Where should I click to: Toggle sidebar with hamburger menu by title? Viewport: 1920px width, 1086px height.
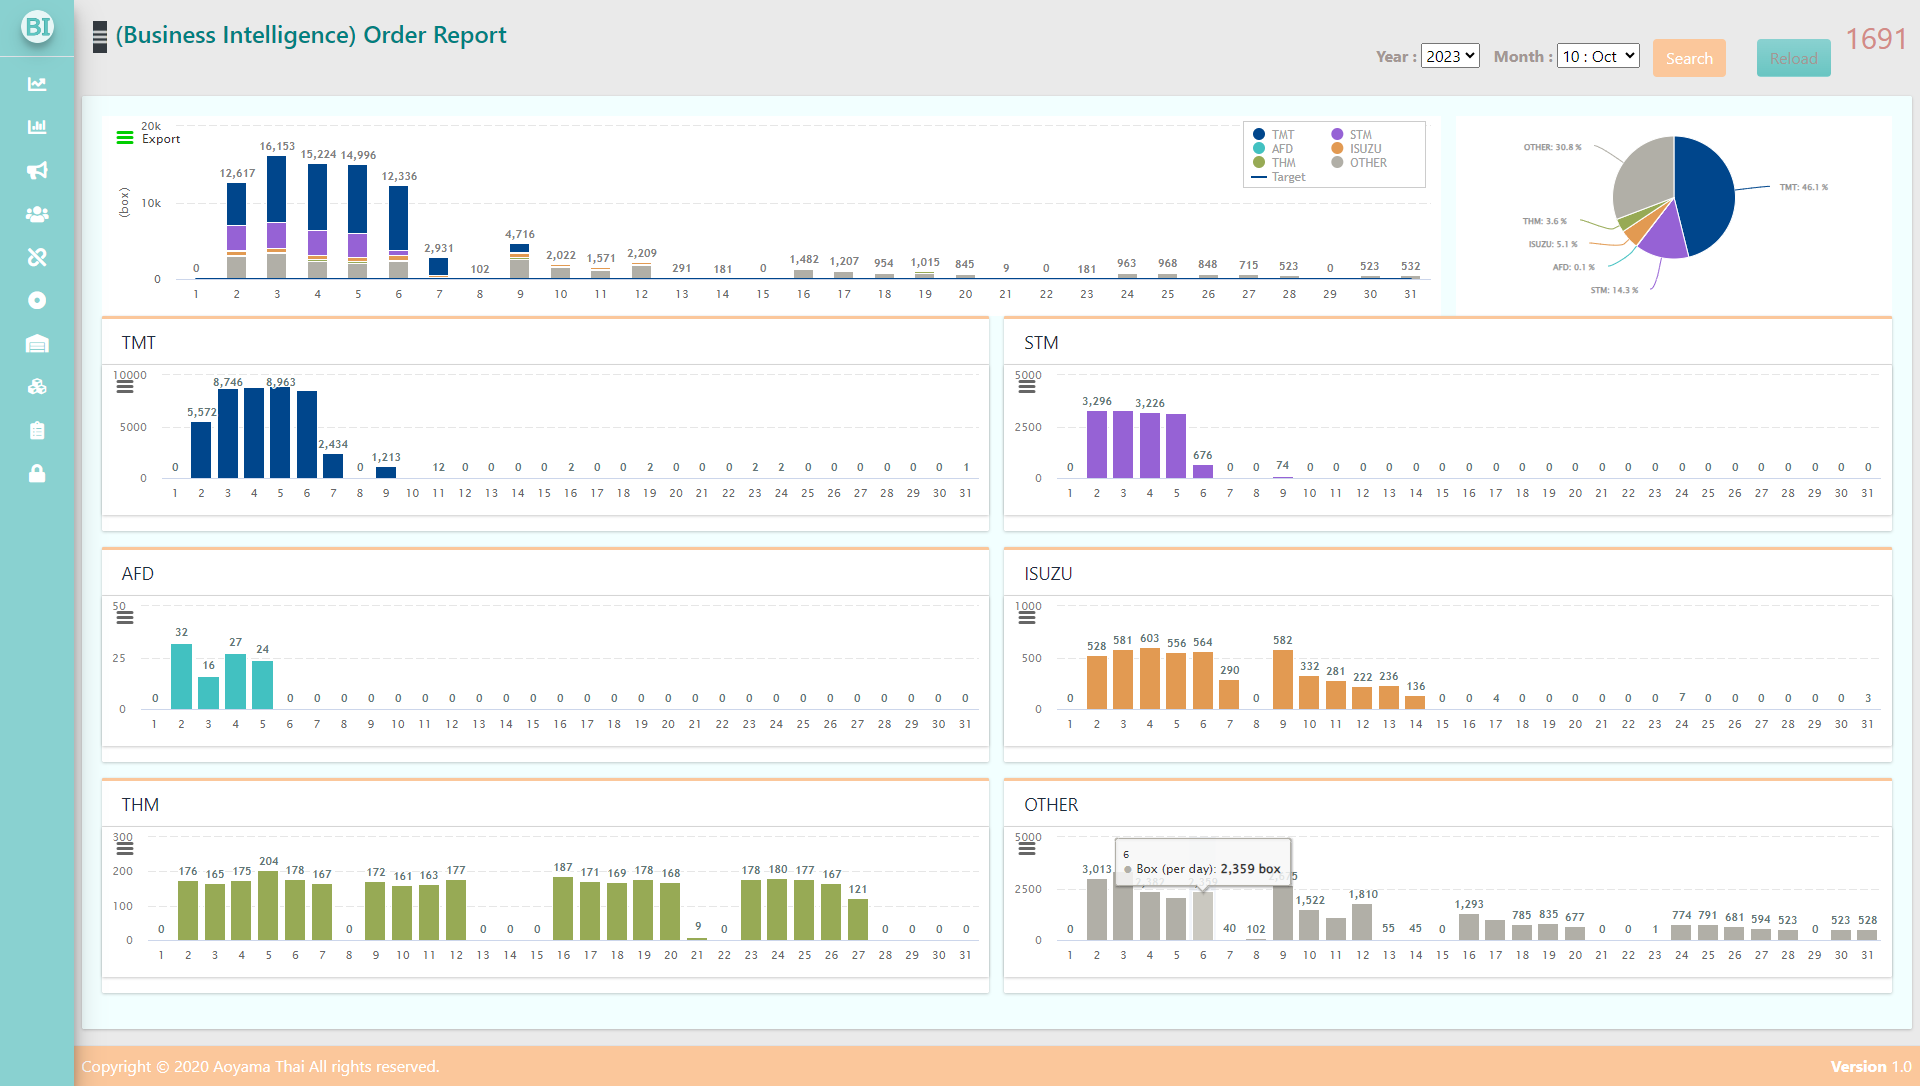point(100,37)
